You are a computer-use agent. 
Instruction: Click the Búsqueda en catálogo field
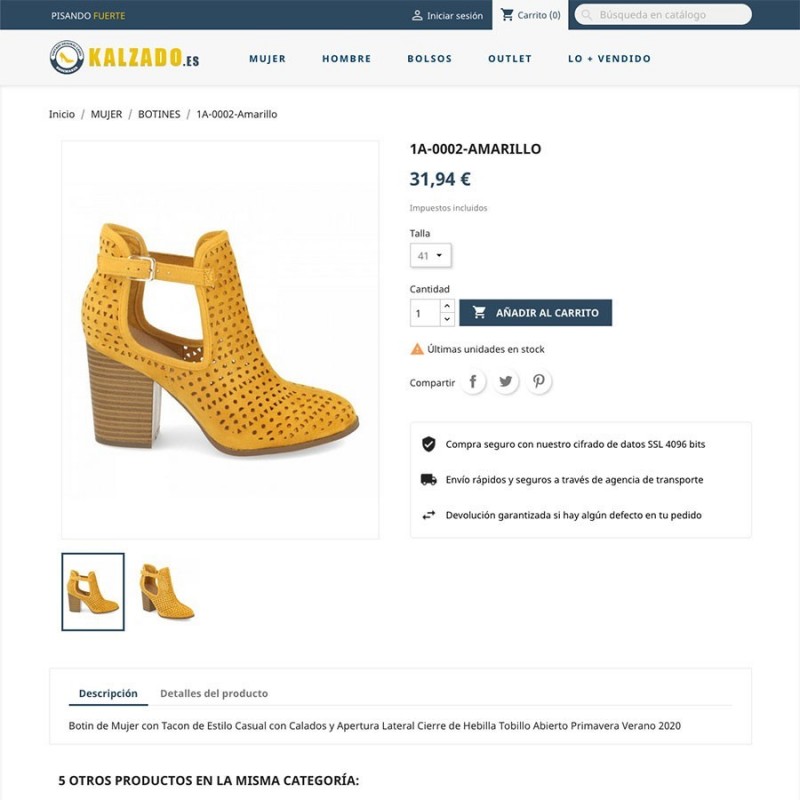663,15
